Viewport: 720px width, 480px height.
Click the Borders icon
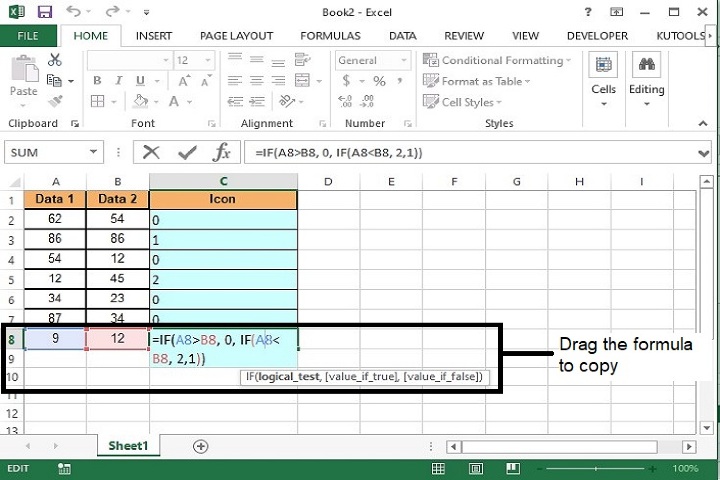(x=97, y=101)
